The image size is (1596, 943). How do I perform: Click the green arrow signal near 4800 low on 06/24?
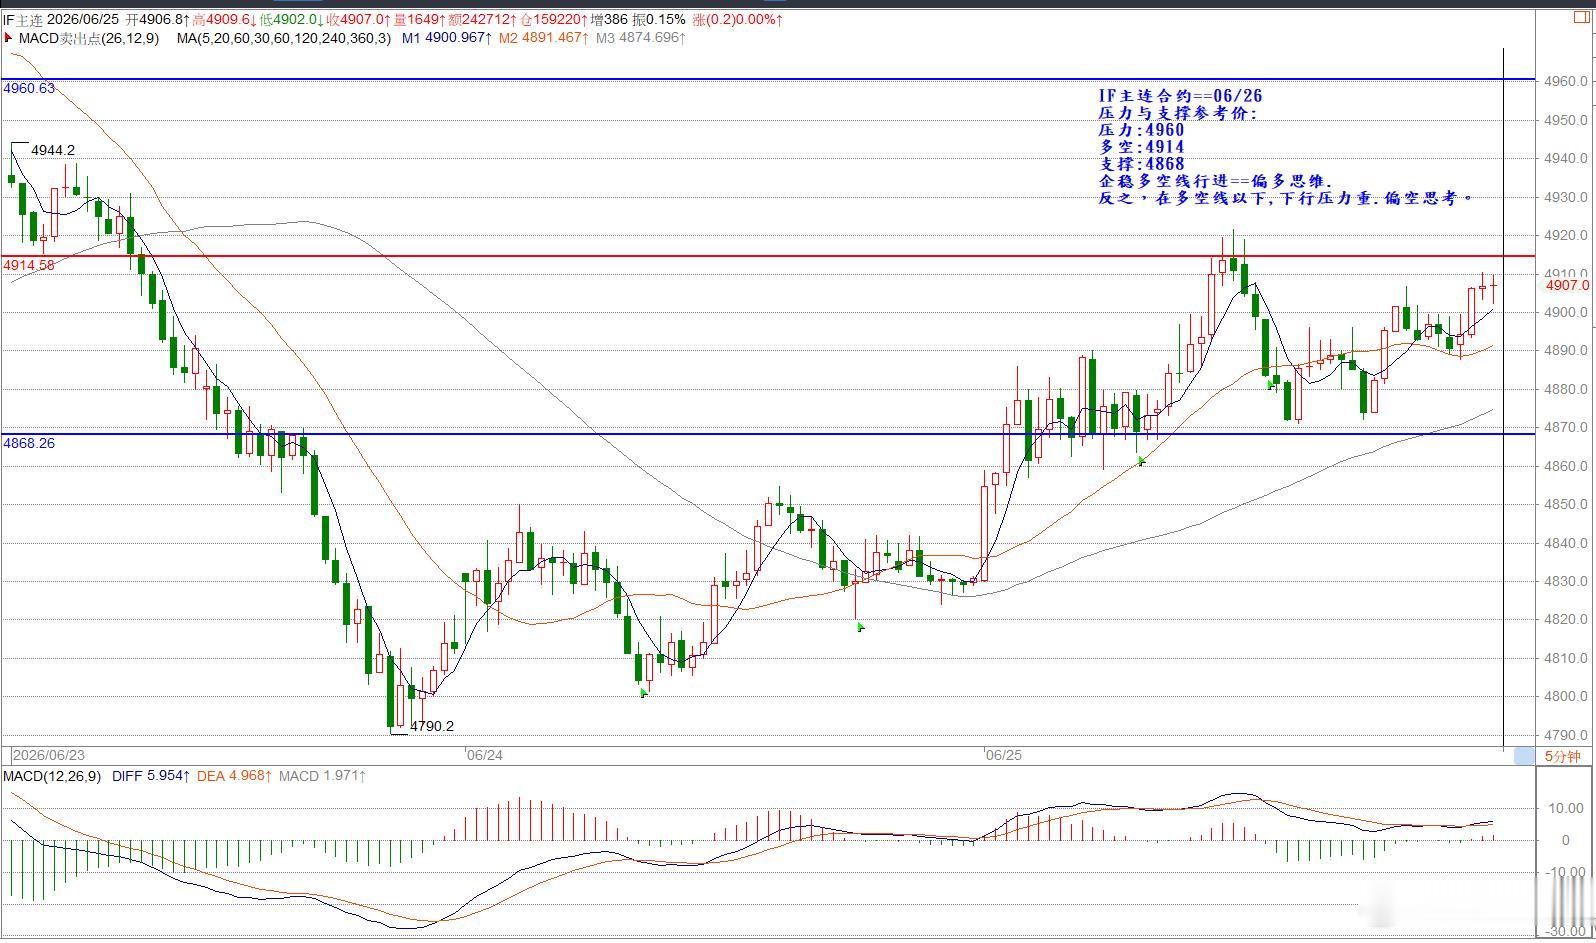[x=644, y=692]
